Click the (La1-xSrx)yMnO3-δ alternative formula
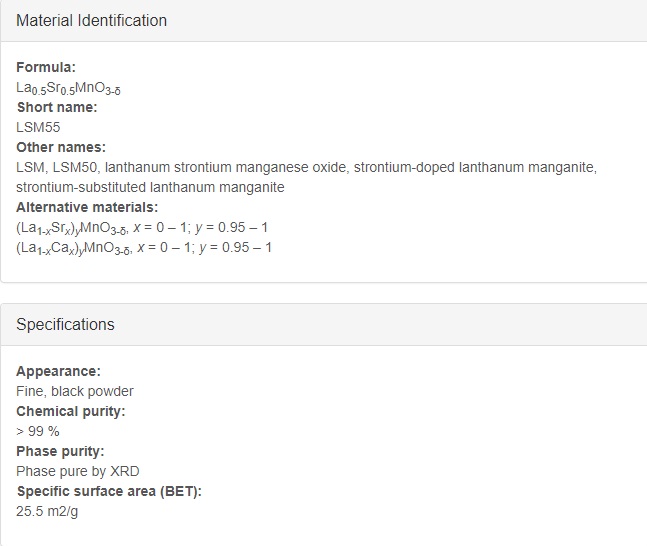 pyautogui.click(x=72, y=228)
